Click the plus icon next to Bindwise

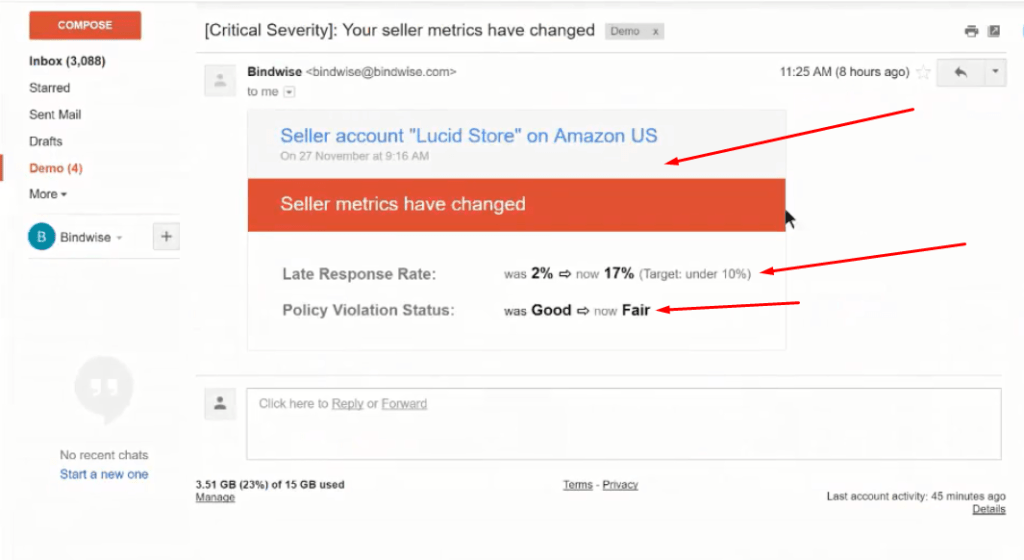[x=167, y=236]
